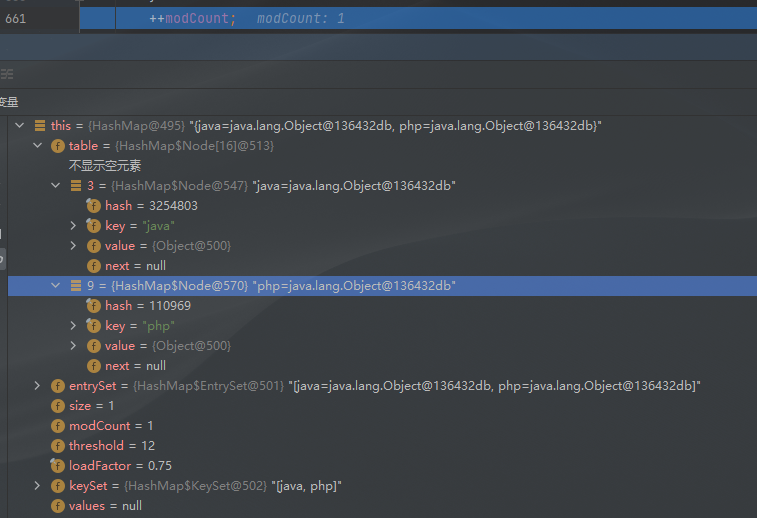Click the array element icon of entry 3
This screenshot has width=757, height=518.
point(76,185)
